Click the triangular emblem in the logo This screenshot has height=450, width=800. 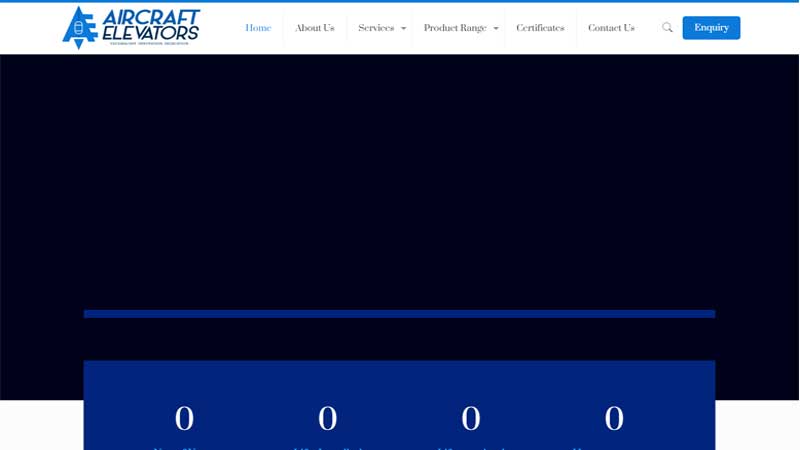(78, 28)
